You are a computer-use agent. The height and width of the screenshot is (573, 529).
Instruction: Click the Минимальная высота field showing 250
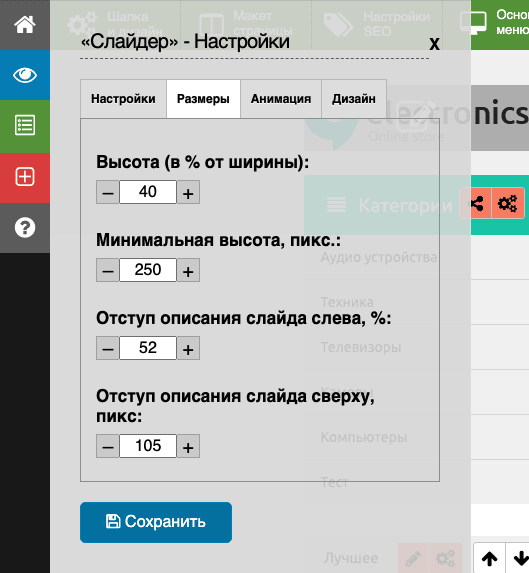click(148, 270)
